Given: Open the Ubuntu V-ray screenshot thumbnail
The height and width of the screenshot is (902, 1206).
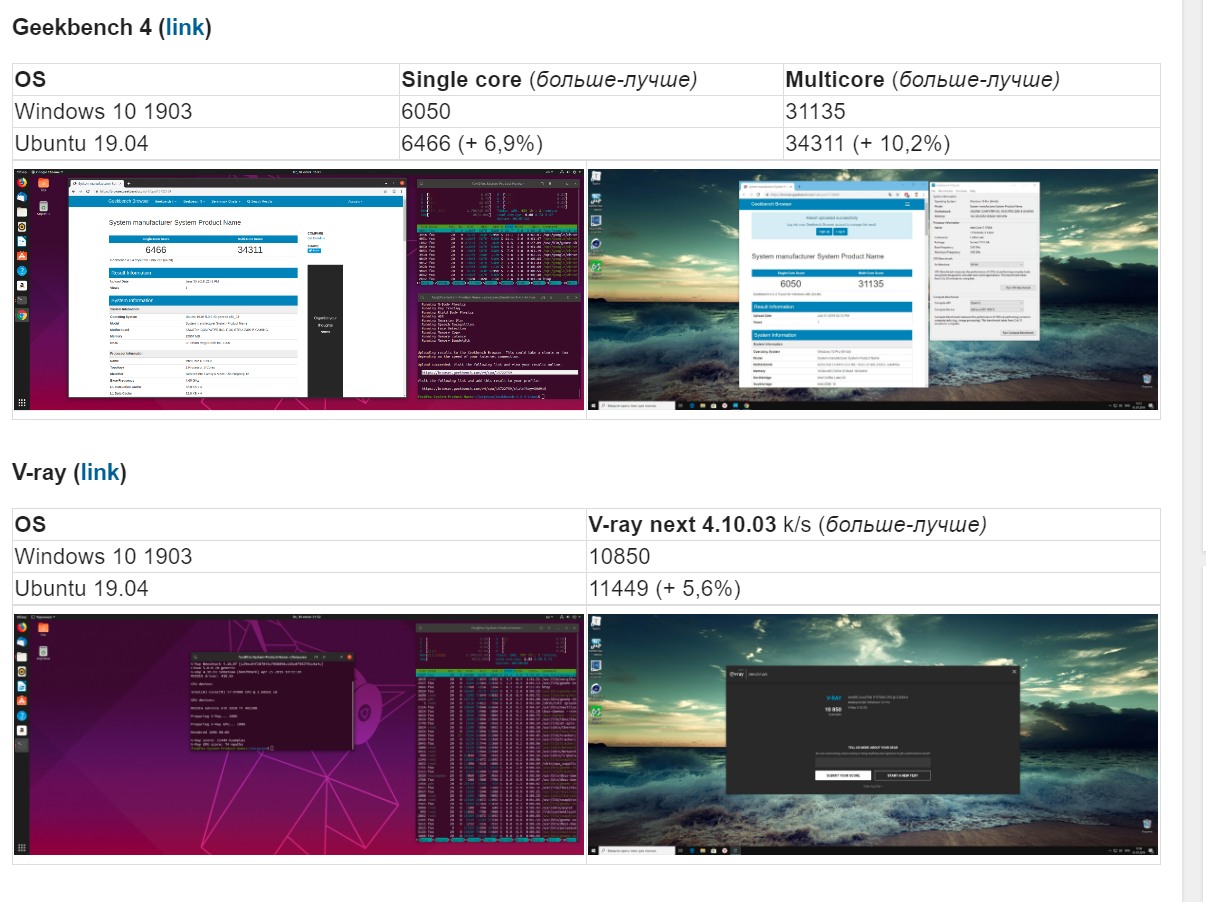Looking at the screenshot, I should (x=299, y=735).
